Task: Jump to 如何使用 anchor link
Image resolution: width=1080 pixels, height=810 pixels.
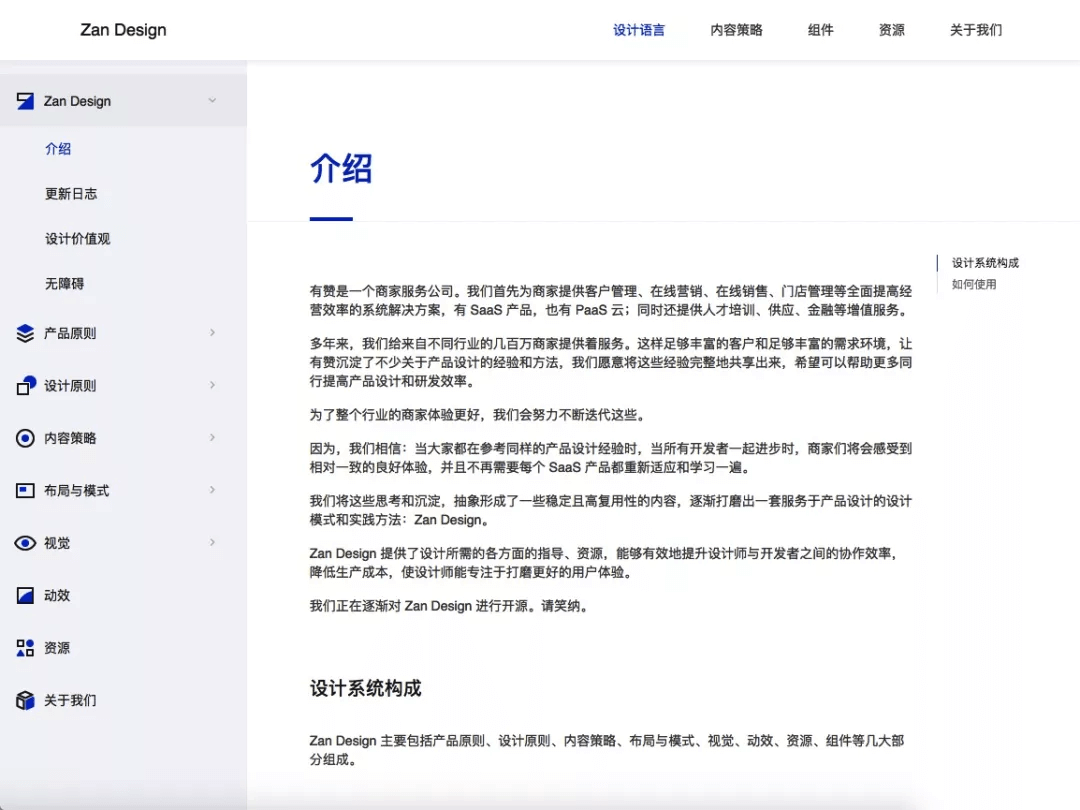Action: click(974, 284)
